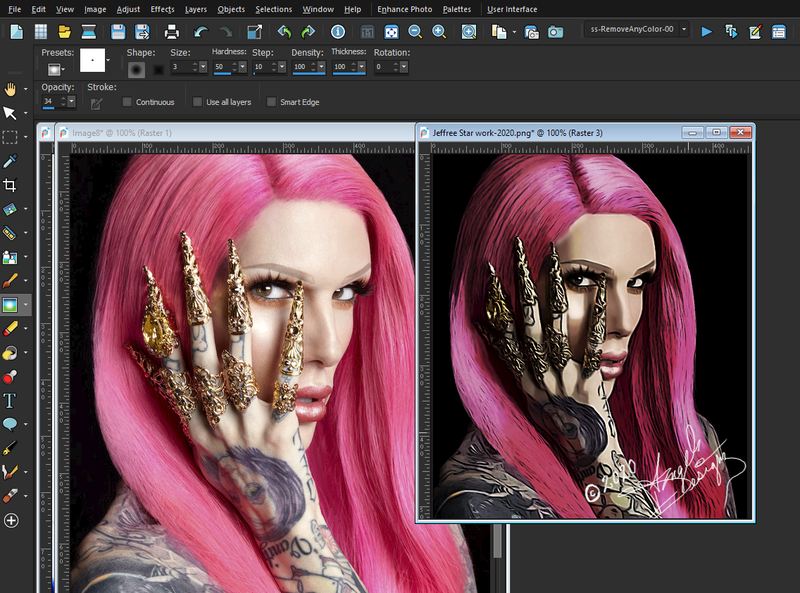Choose the Dropper eyedropper tool
The width and height of the screenshot is (800, 593).
(11, 161)
